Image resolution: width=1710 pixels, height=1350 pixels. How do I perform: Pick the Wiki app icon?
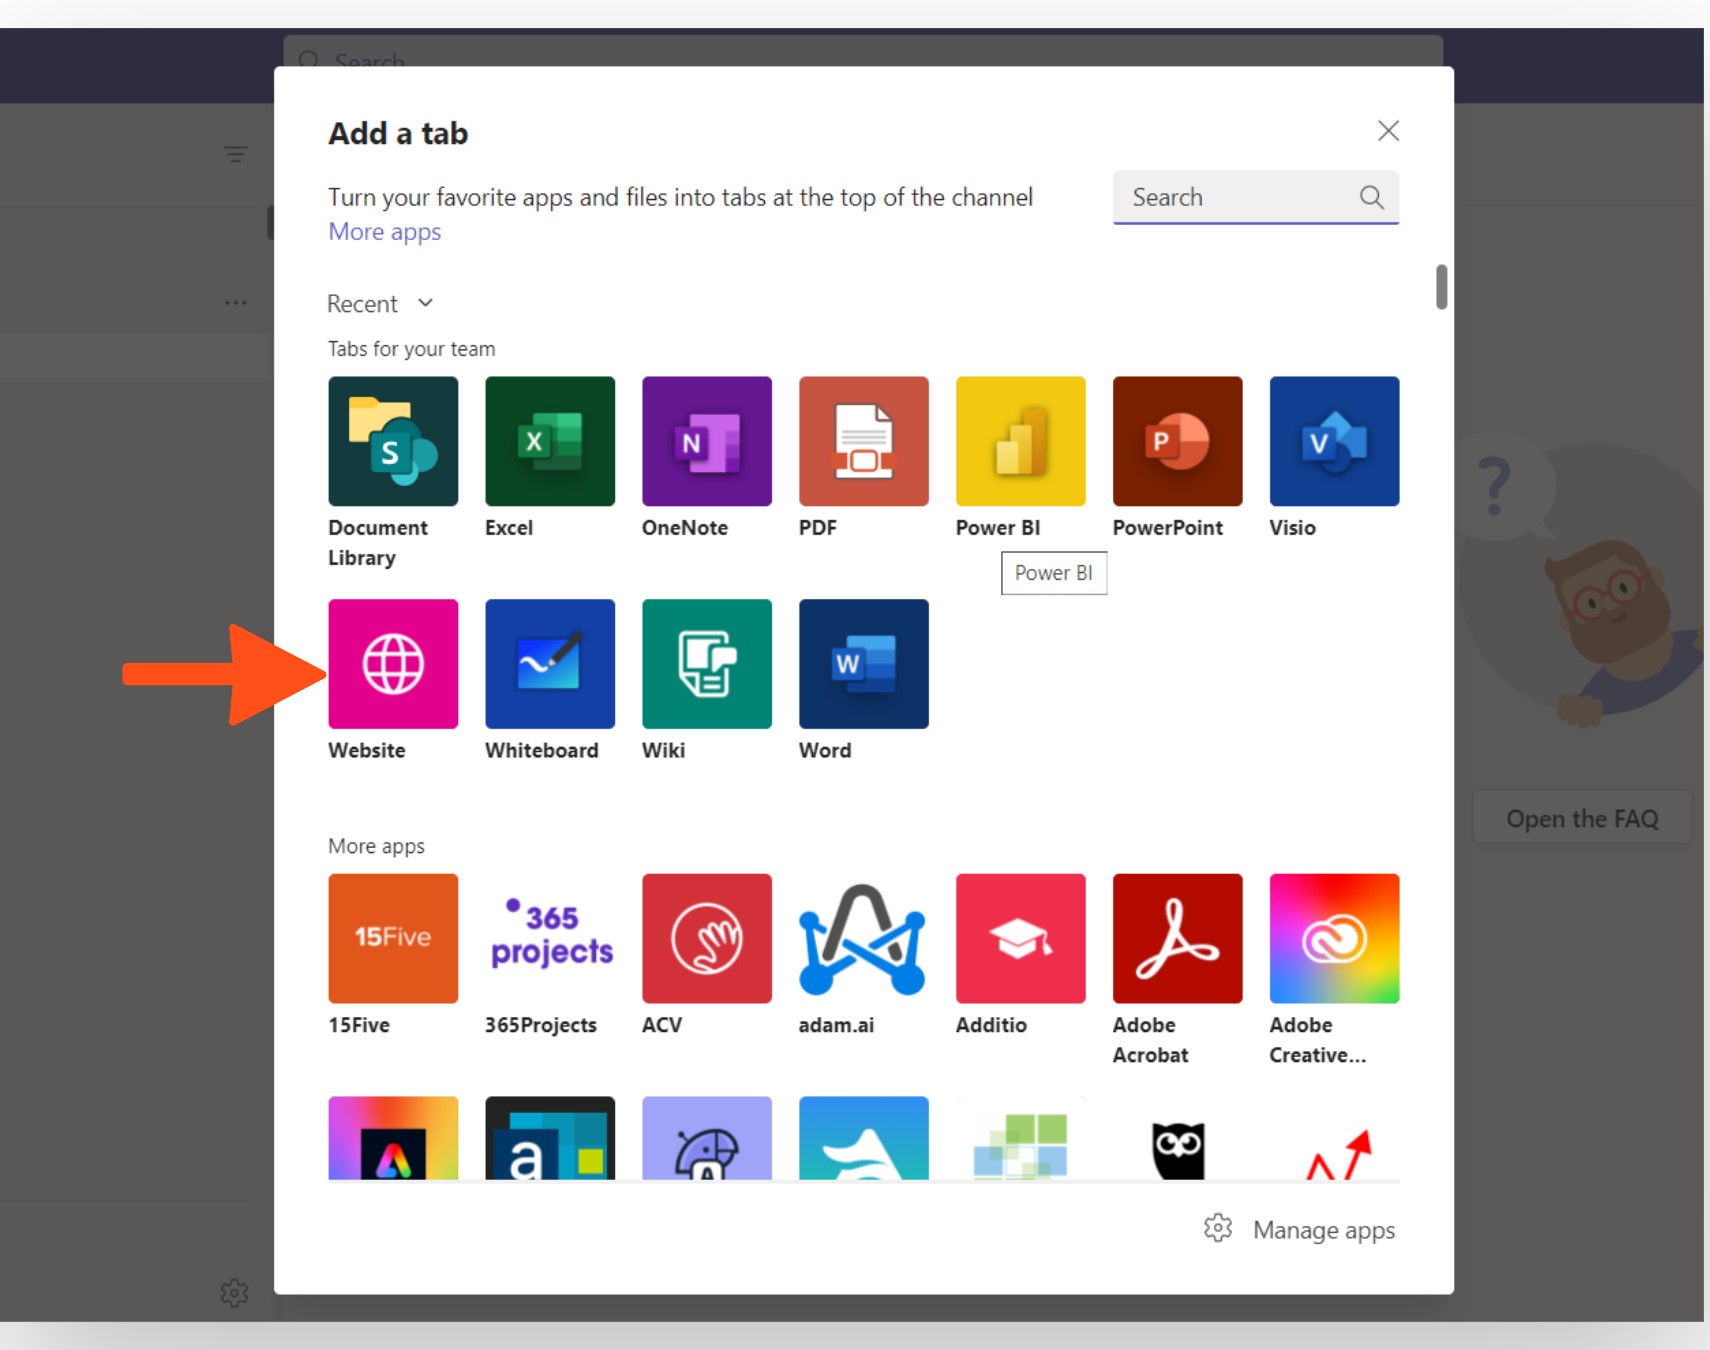(x=707, y=664)
